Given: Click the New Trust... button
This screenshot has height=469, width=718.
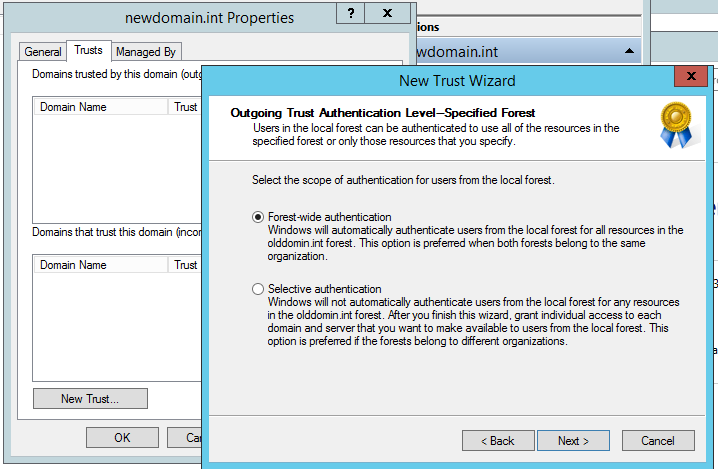Looking at the screenshot, I should [x=90, y=398].
